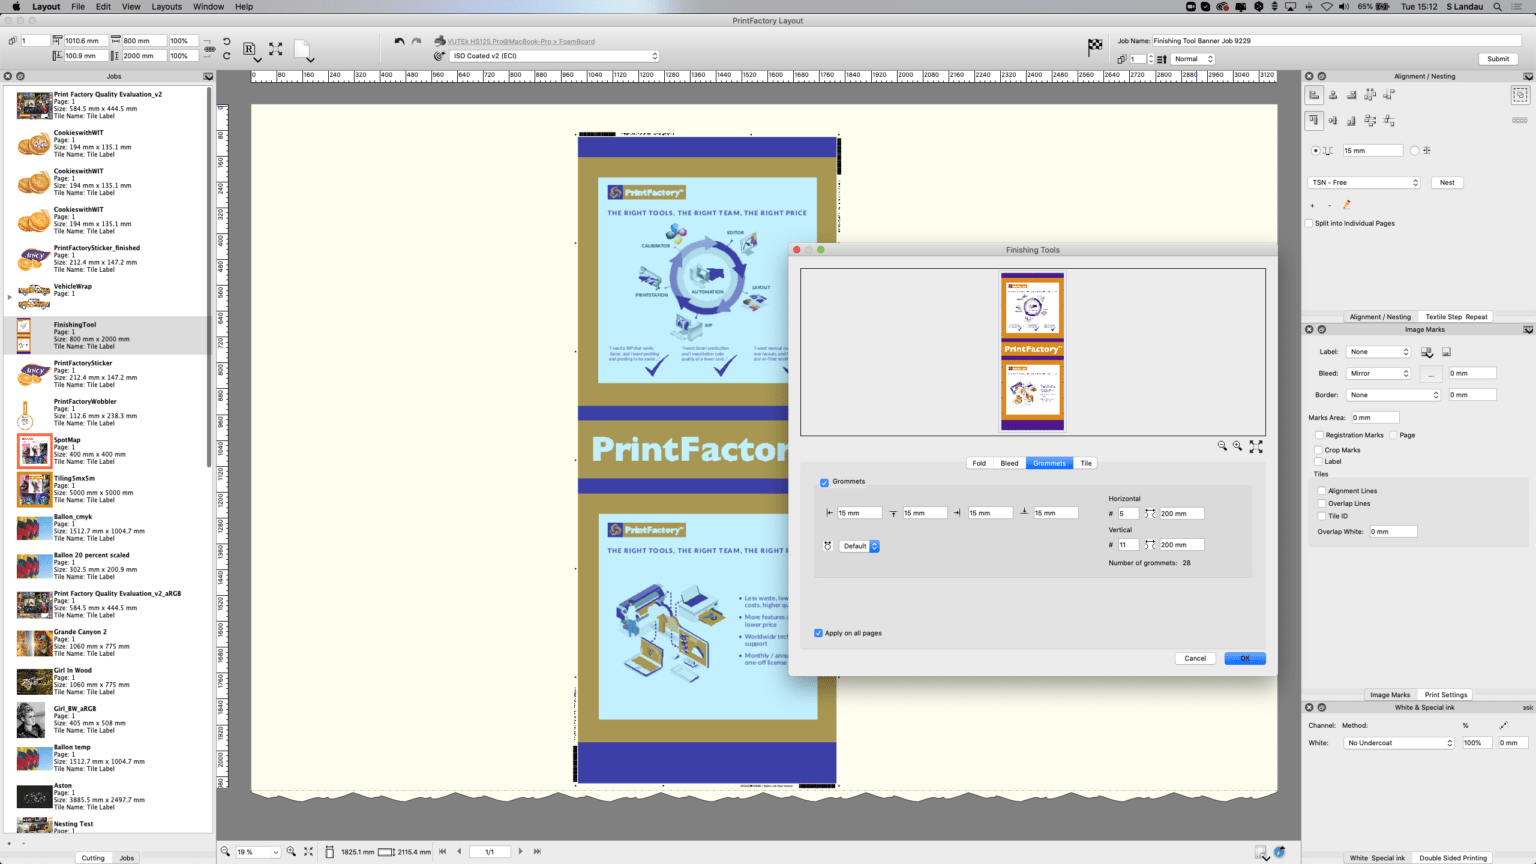Click the VUTEk HS125 Pro printer link
Viewport: 1536px width, 864px height.
(x=521, y=41)
